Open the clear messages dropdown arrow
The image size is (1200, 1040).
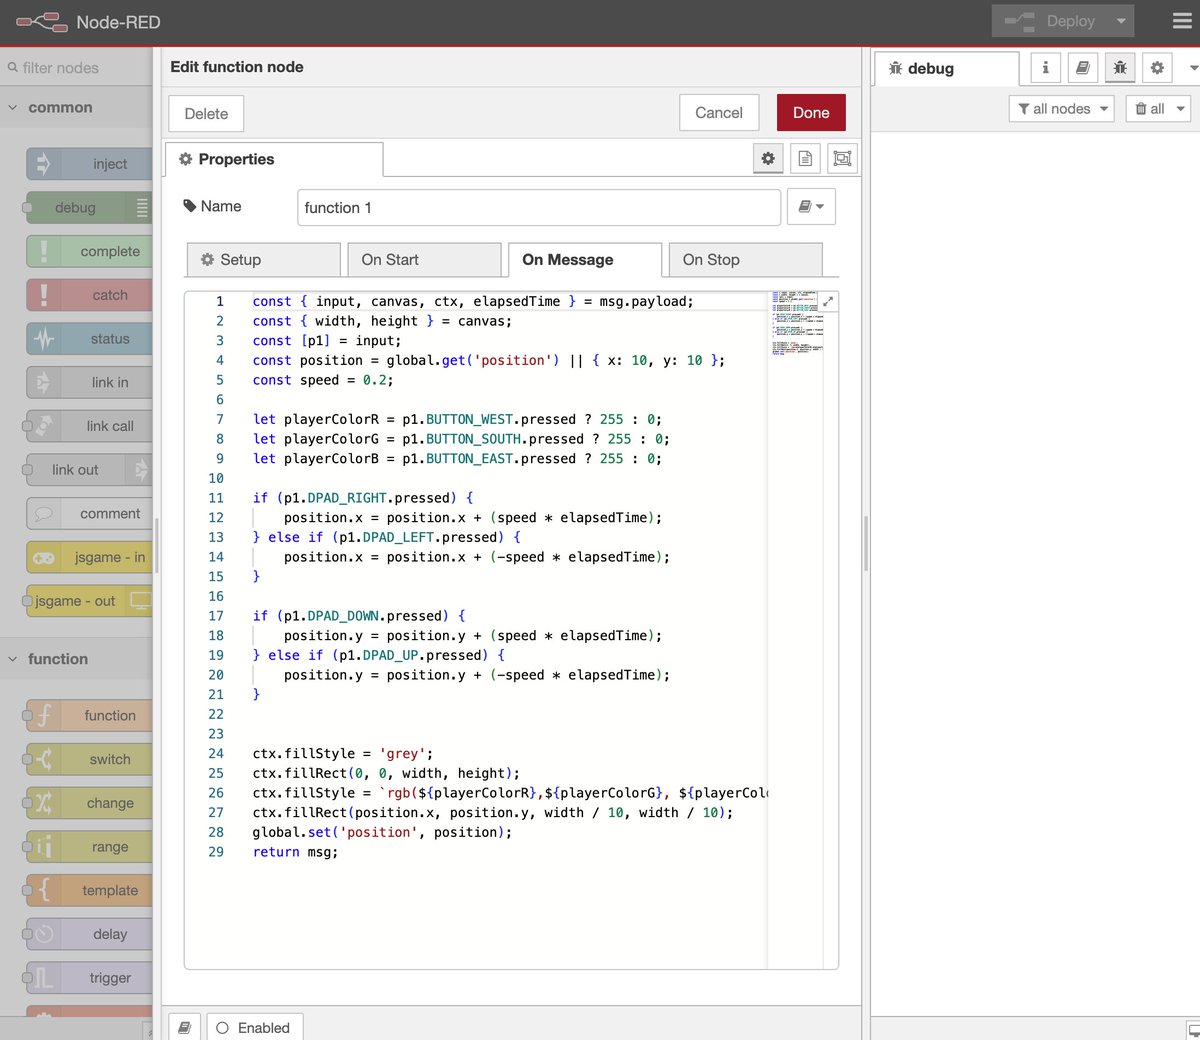tap(1181, 108)
